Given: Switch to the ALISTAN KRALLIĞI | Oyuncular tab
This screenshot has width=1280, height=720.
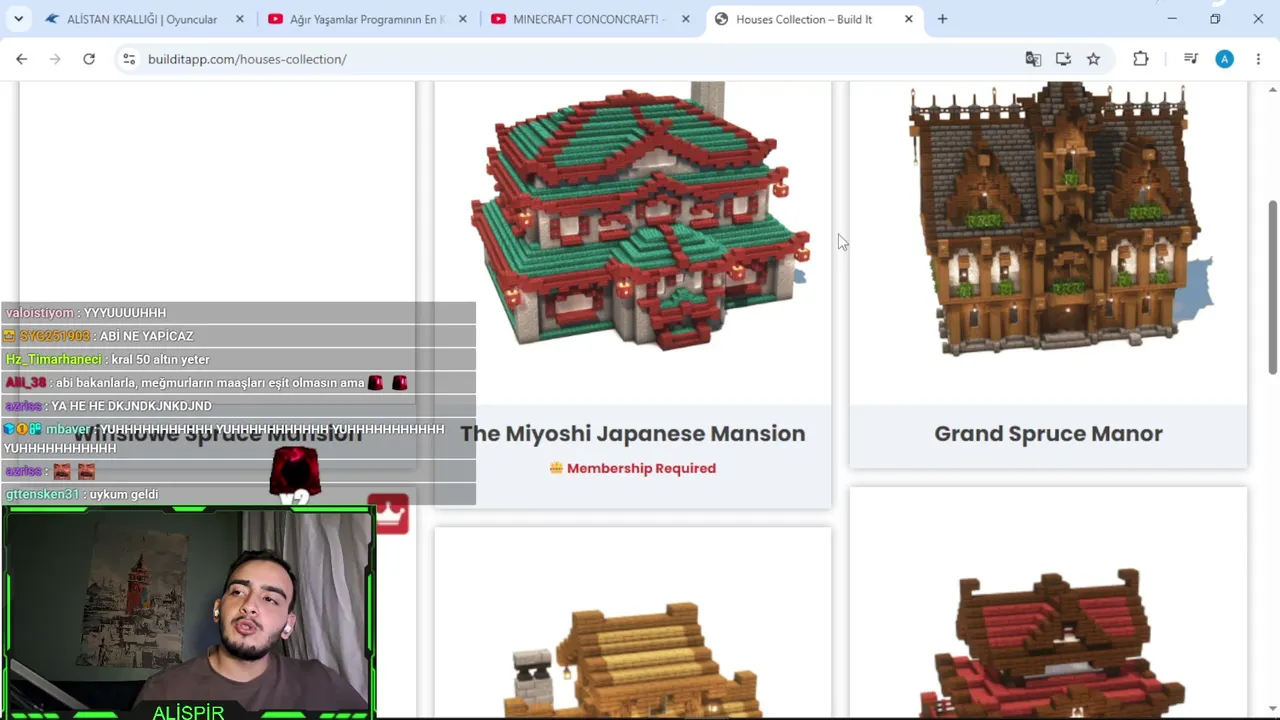Looking at the screenshot, I should (x=142, y=19).
